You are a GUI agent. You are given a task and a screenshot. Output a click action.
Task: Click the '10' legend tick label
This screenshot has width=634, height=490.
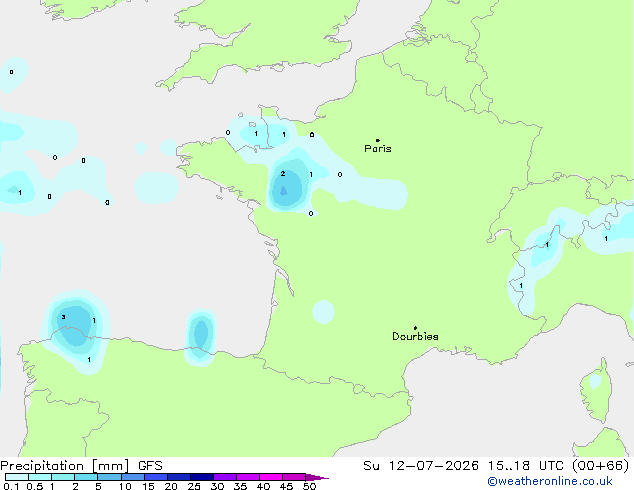125,486
